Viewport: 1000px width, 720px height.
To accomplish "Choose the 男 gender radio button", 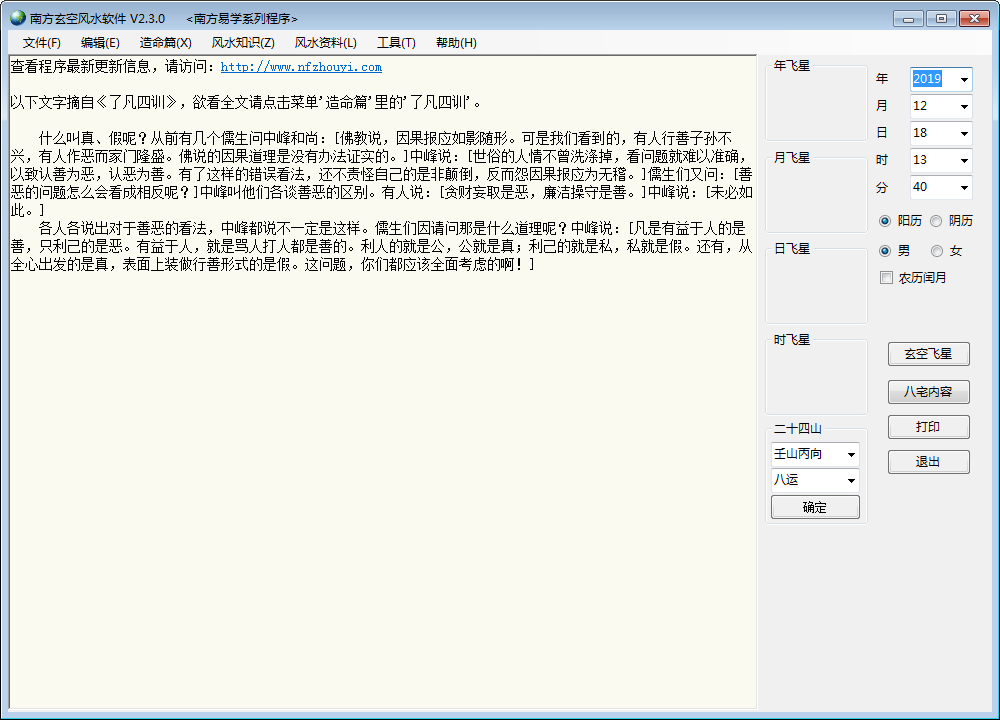I will pos(885,251).
